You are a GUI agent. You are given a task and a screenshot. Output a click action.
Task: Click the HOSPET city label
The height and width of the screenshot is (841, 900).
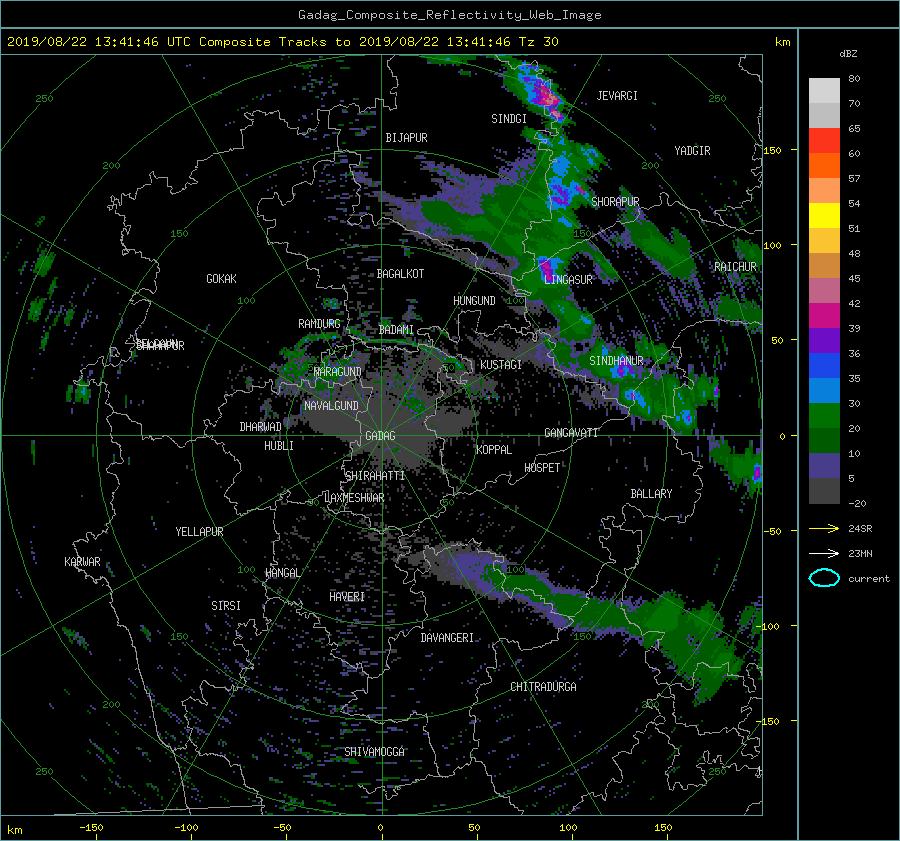pyautogui.click(x=542, y=468)
